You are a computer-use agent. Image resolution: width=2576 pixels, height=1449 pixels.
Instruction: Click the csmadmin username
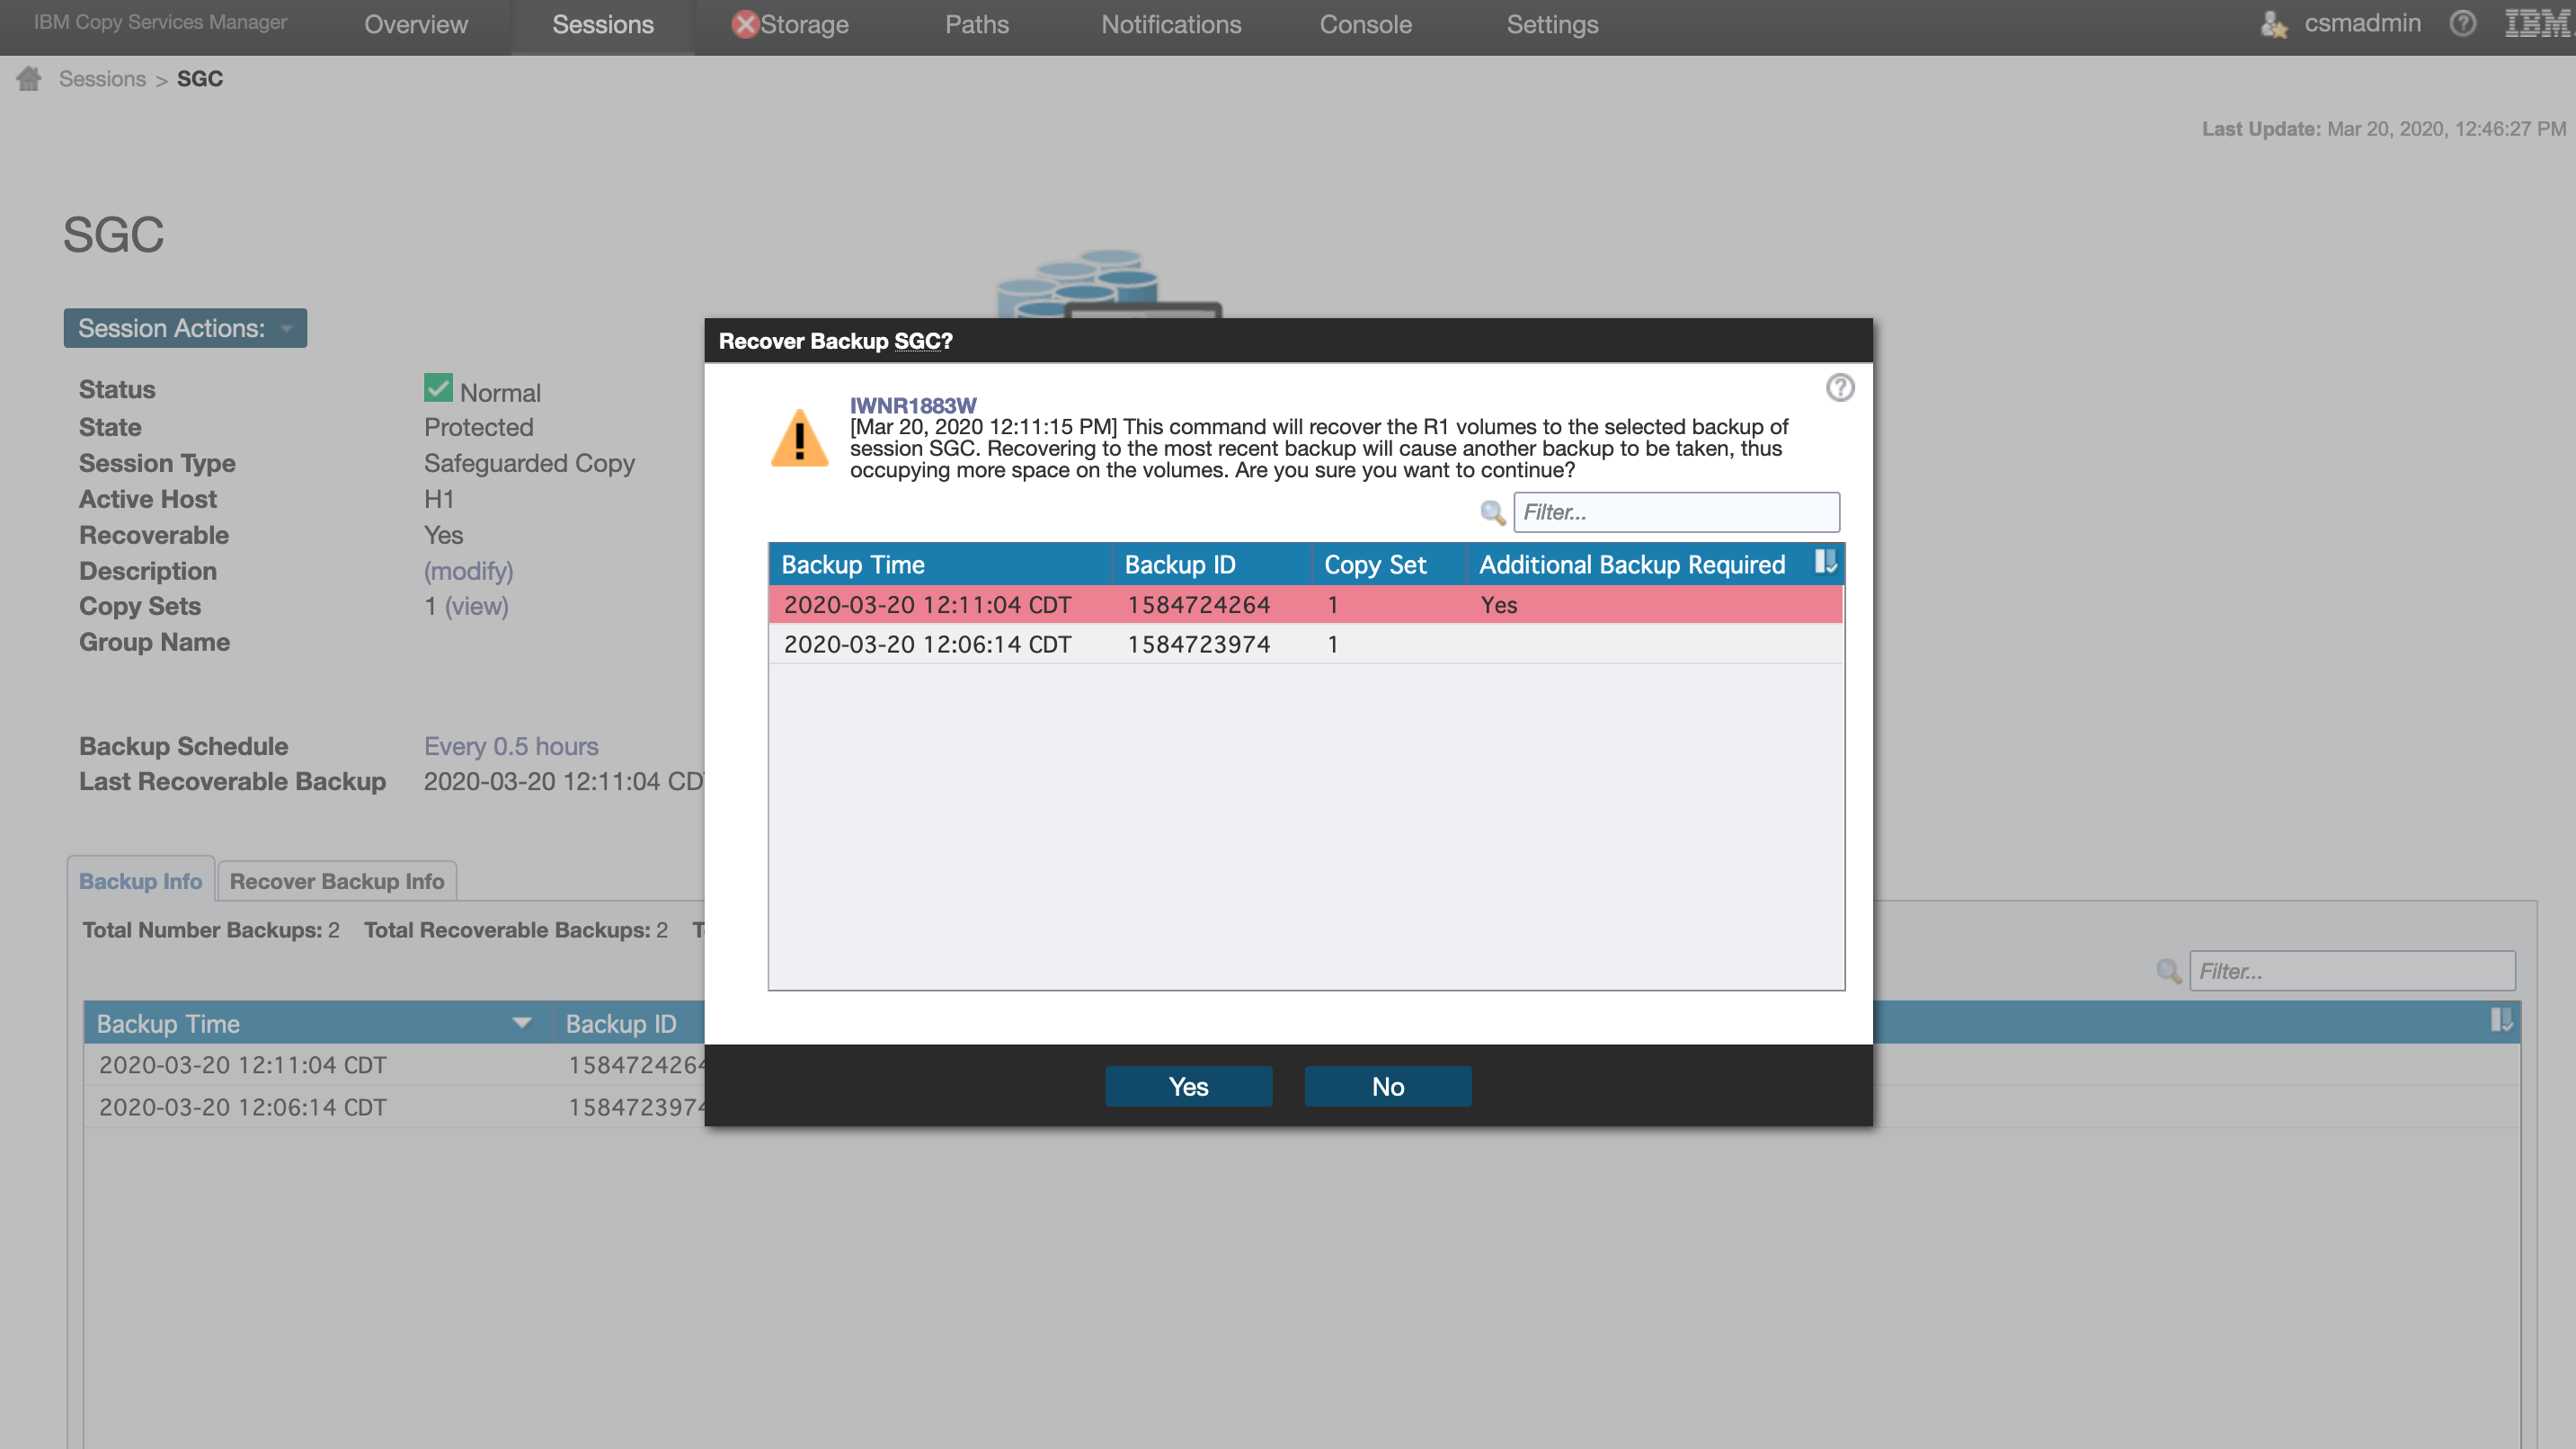click(x=2362, y=24)
